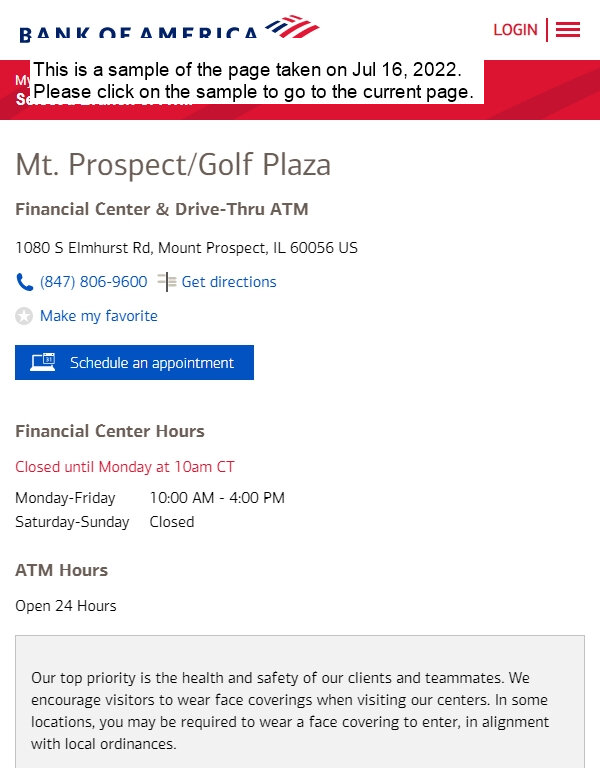Select the branch street address text
The image size is (600, 768).
(x=187, y=248)
